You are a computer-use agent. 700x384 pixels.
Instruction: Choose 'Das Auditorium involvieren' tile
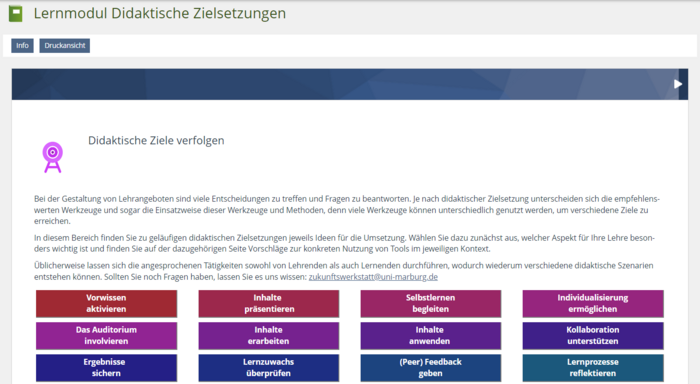tap(106, 336)
